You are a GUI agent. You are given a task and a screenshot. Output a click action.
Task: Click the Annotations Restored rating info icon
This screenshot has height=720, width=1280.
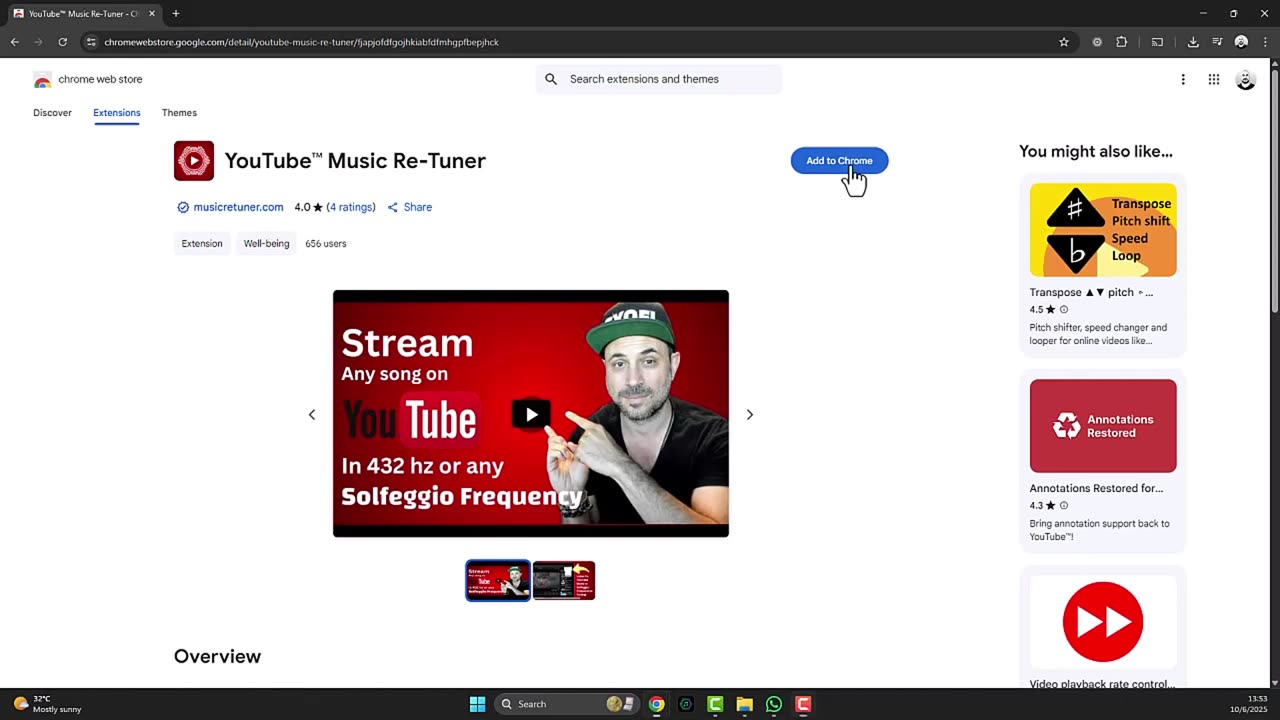coord(1064,506)
